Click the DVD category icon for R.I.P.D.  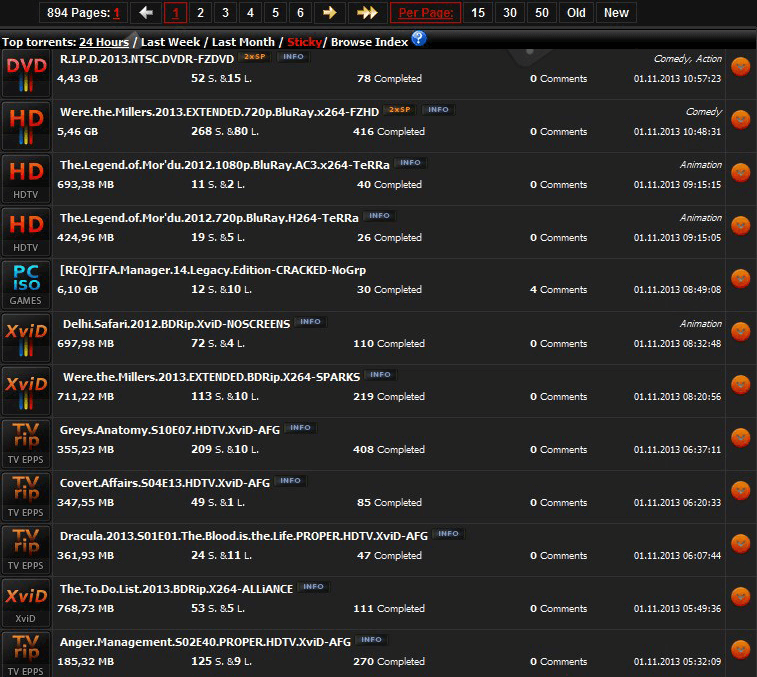tap(26, 73)
